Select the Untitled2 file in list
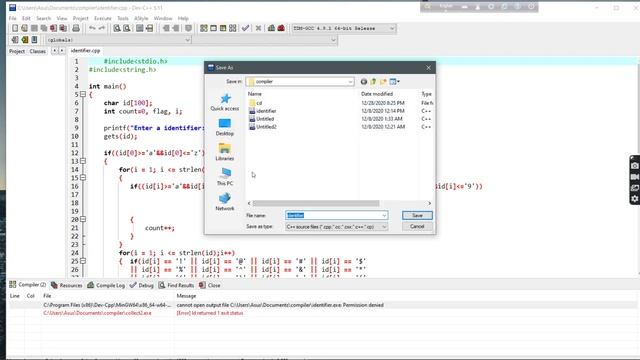Image resolution: width=640 pixels, height=360 pixels. point(263,127)
